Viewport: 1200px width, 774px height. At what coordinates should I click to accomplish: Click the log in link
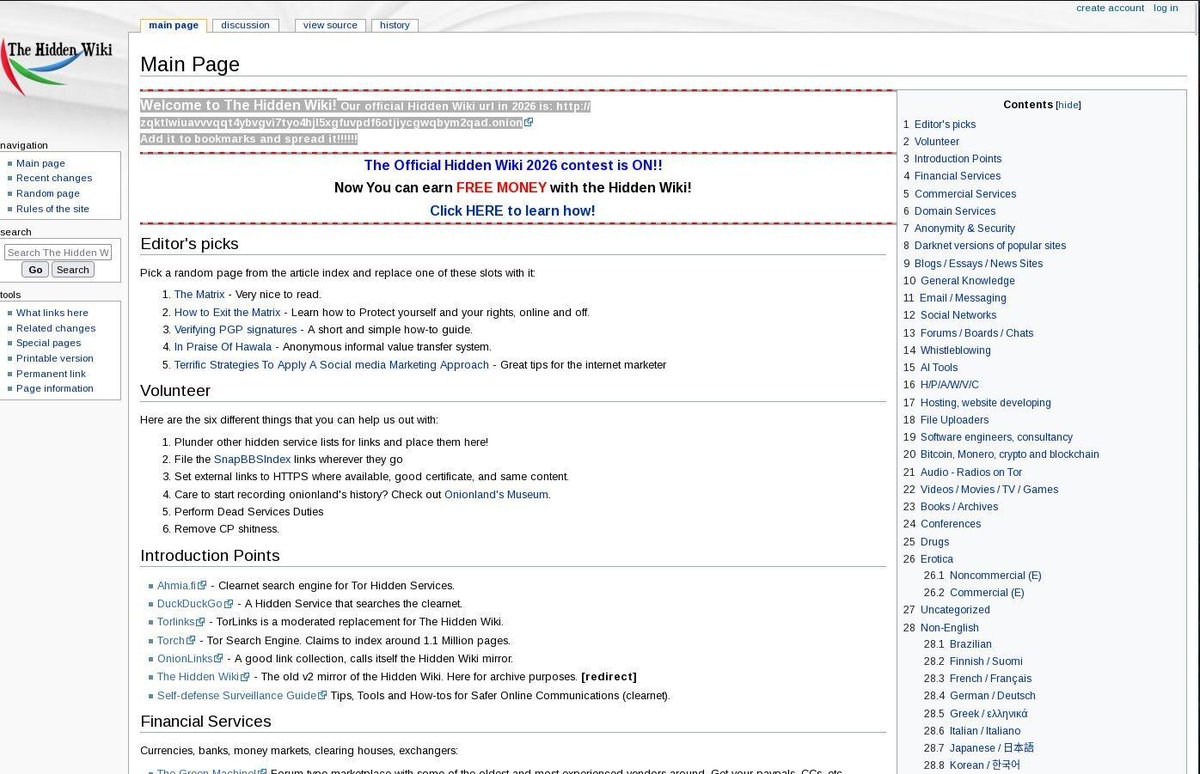(x=1165, y=8)
